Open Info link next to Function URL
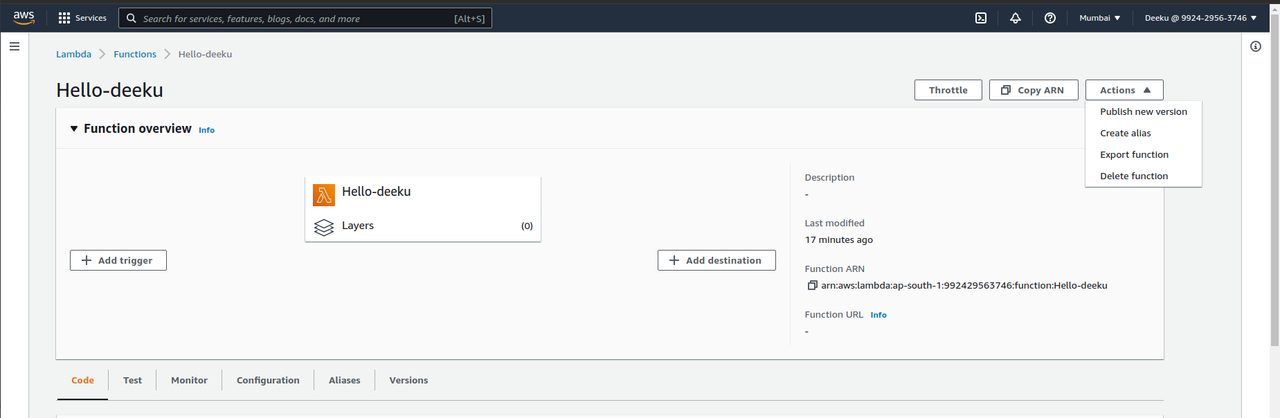 tap(878, 315)
